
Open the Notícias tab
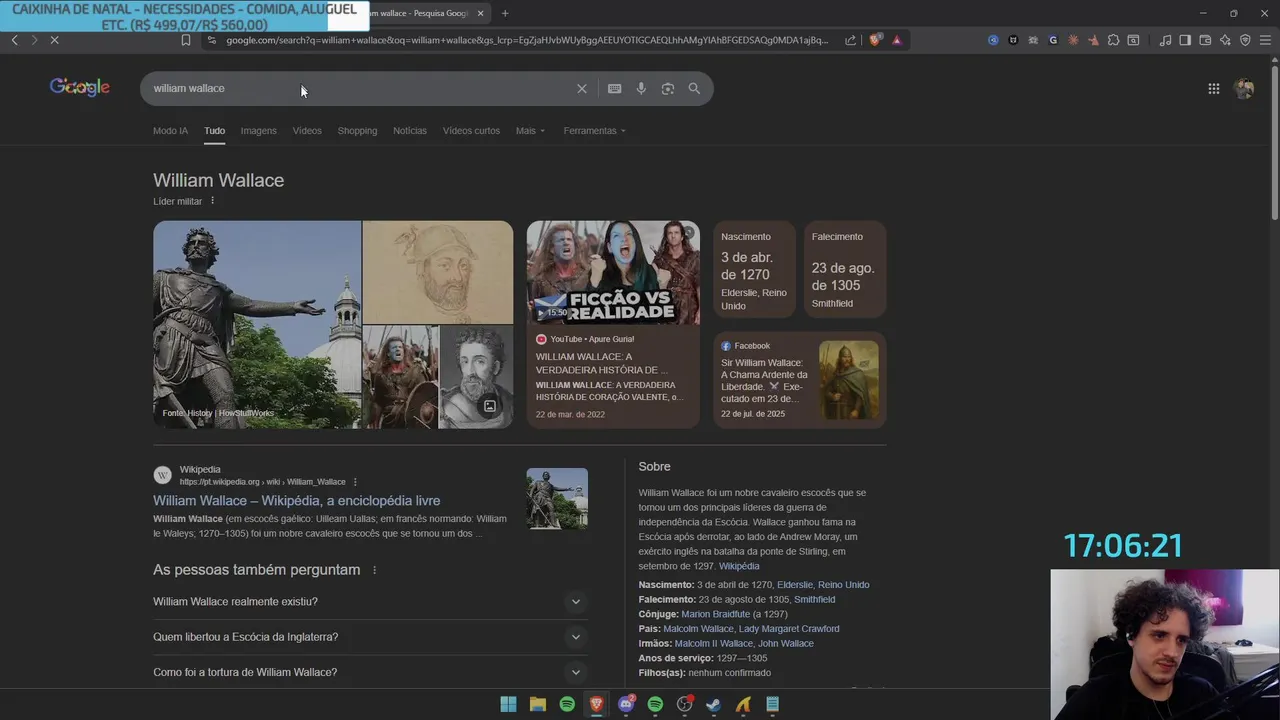coord(410,131)
